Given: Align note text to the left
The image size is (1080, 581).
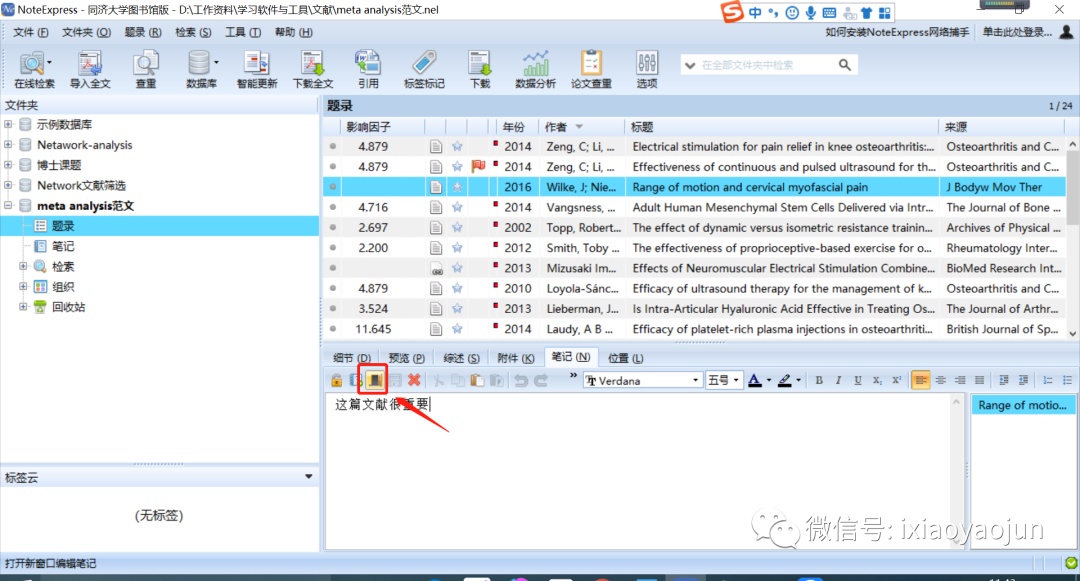Looking at the screenshot, I should coord(920,380).
